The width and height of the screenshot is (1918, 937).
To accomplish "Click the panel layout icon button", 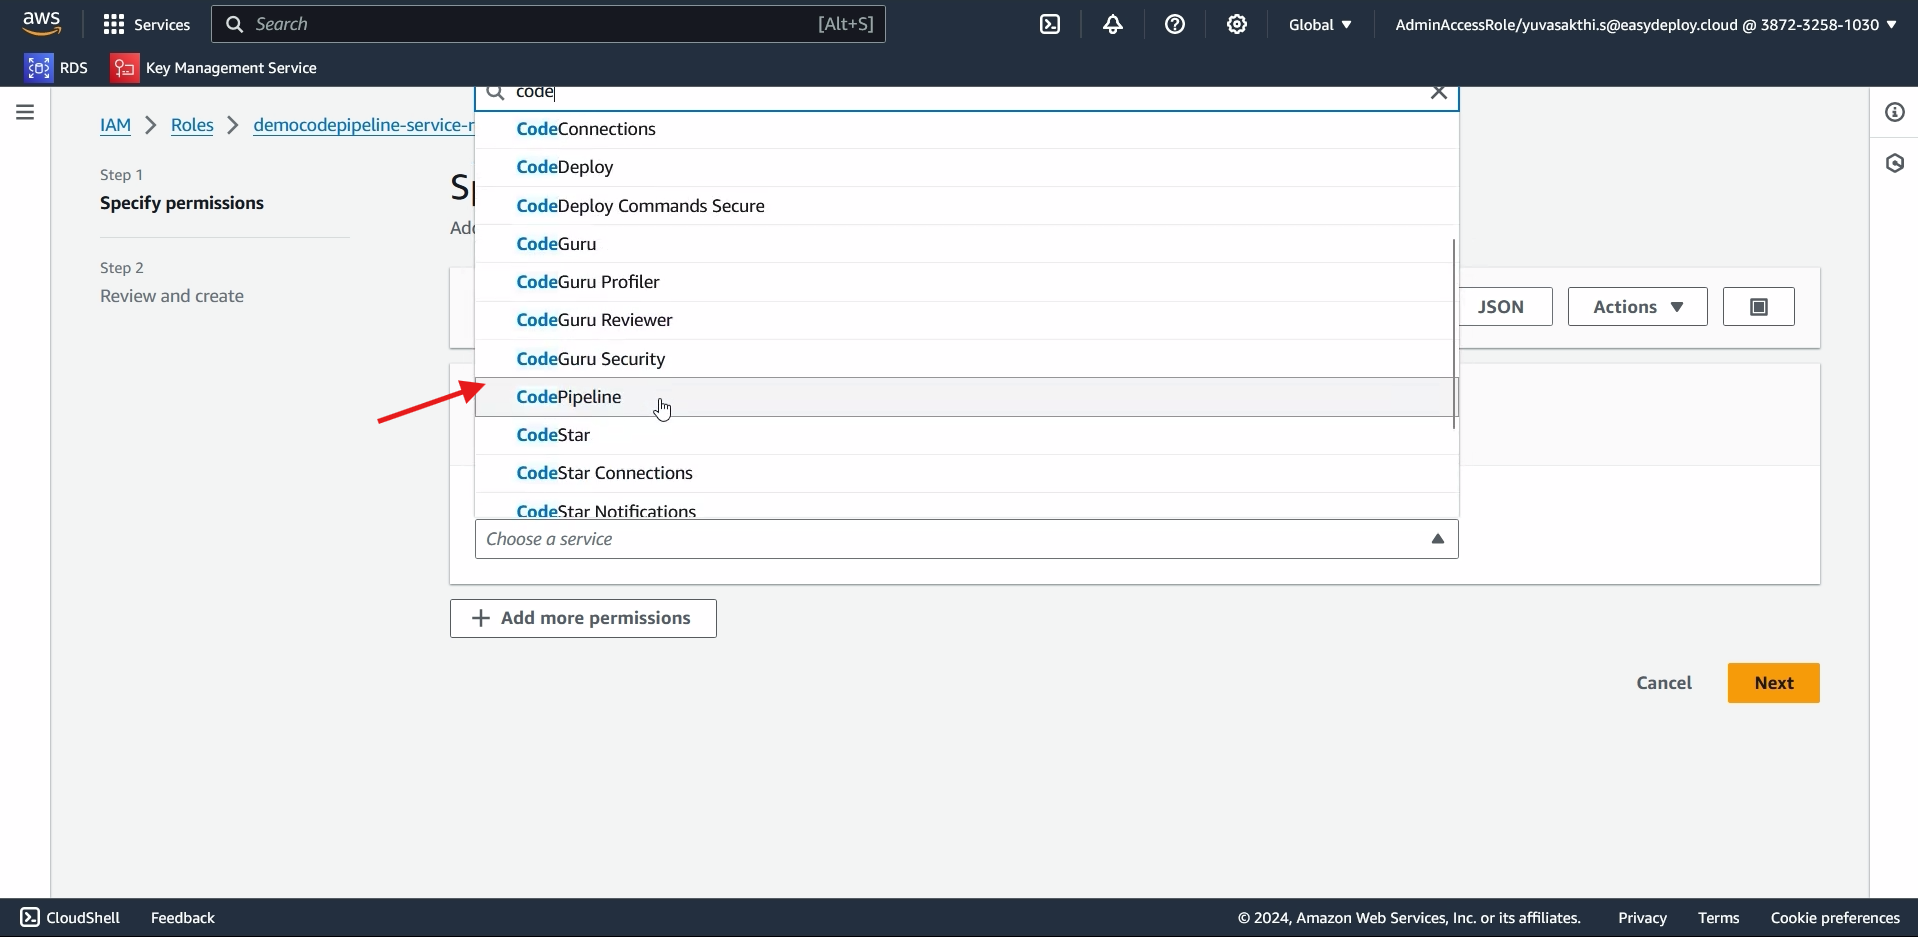I will tap(1758, 307).
